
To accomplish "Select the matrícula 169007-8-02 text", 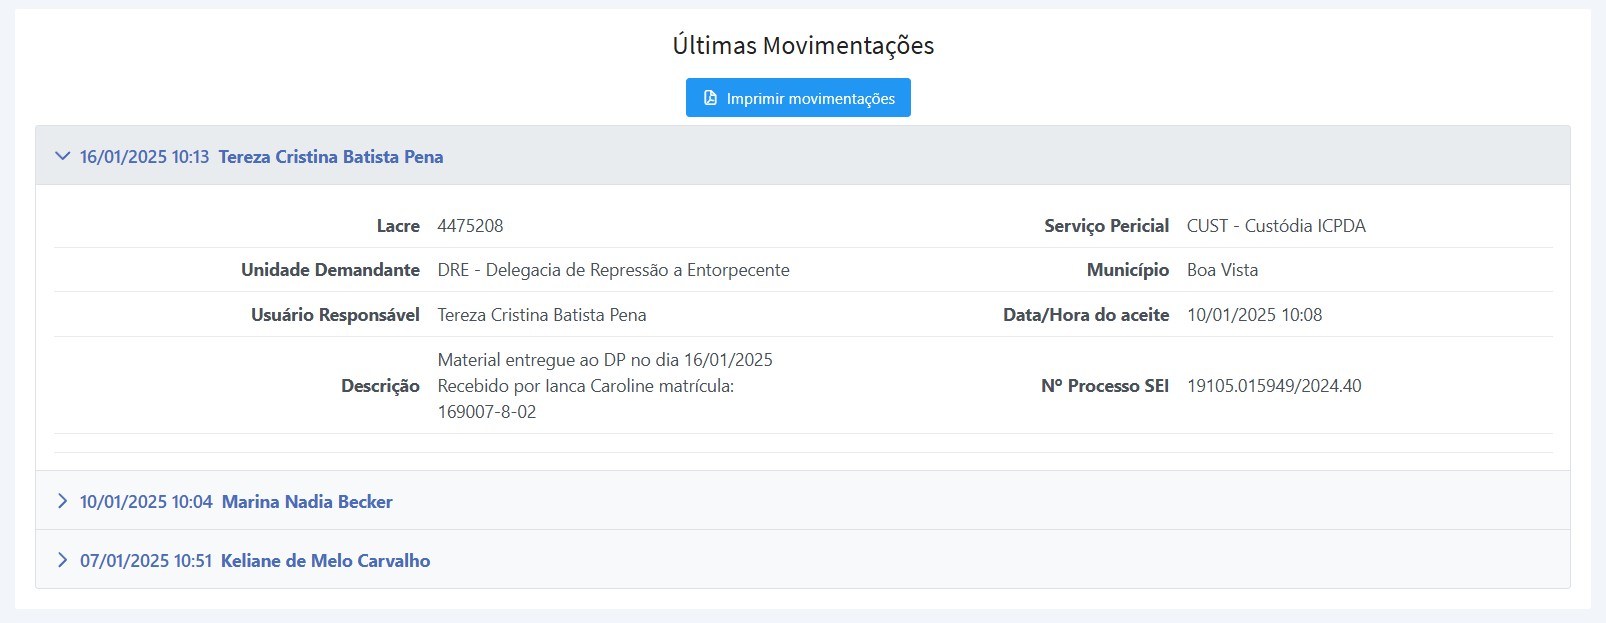I will 487,412.
